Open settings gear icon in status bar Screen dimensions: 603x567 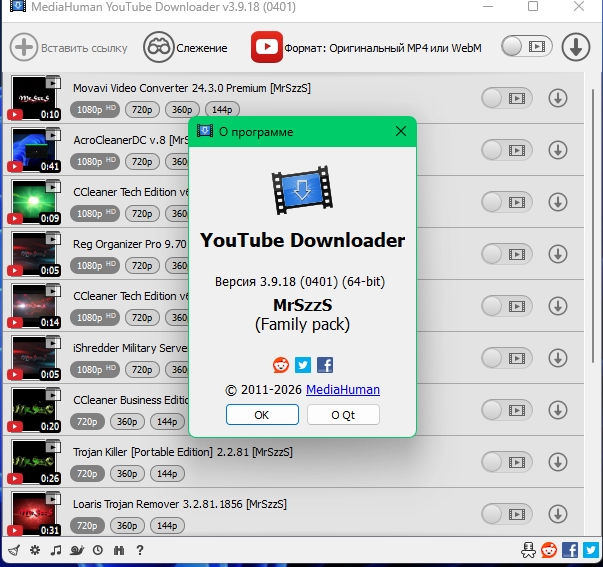(34, 550)
